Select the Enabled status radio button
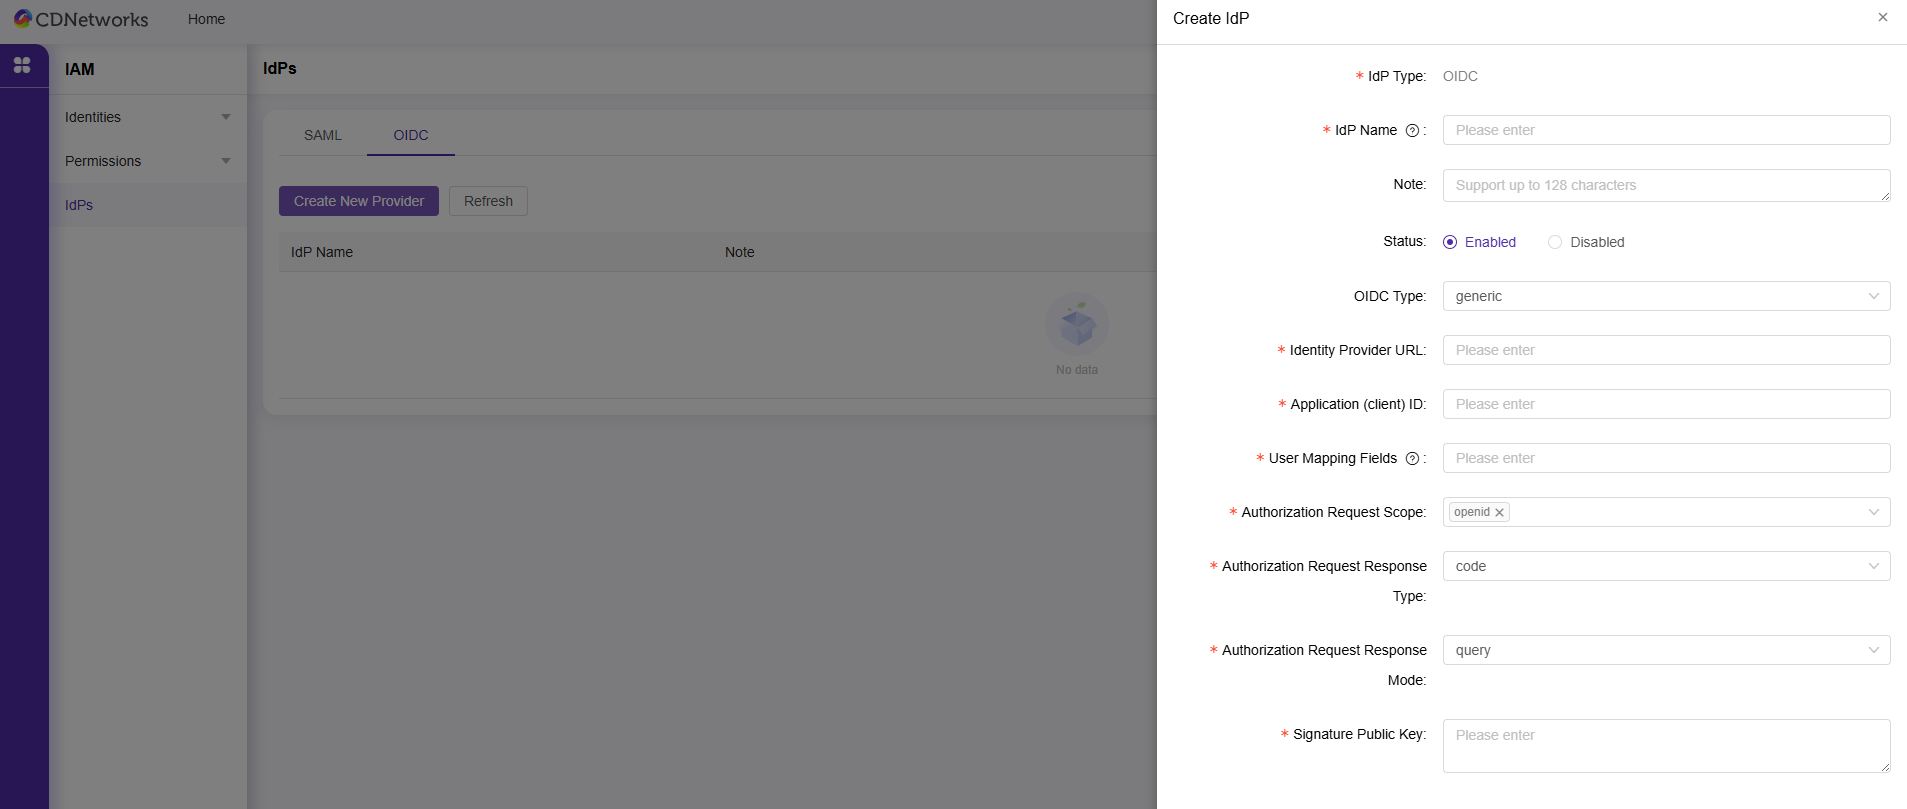The width and height of the screenshot is (1907, 809). [1450, 242]
